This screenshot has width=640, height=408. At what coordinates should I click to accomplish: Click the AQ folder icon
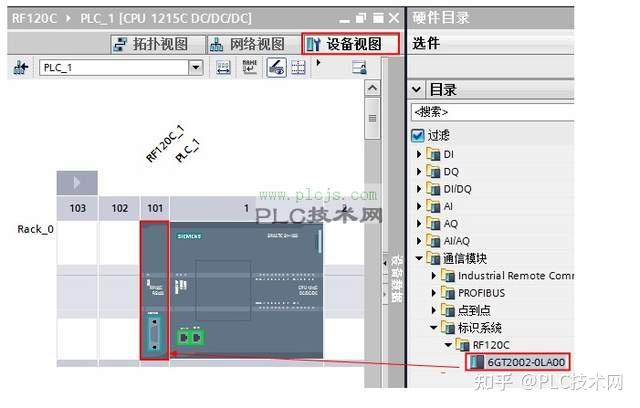point(433,223)
